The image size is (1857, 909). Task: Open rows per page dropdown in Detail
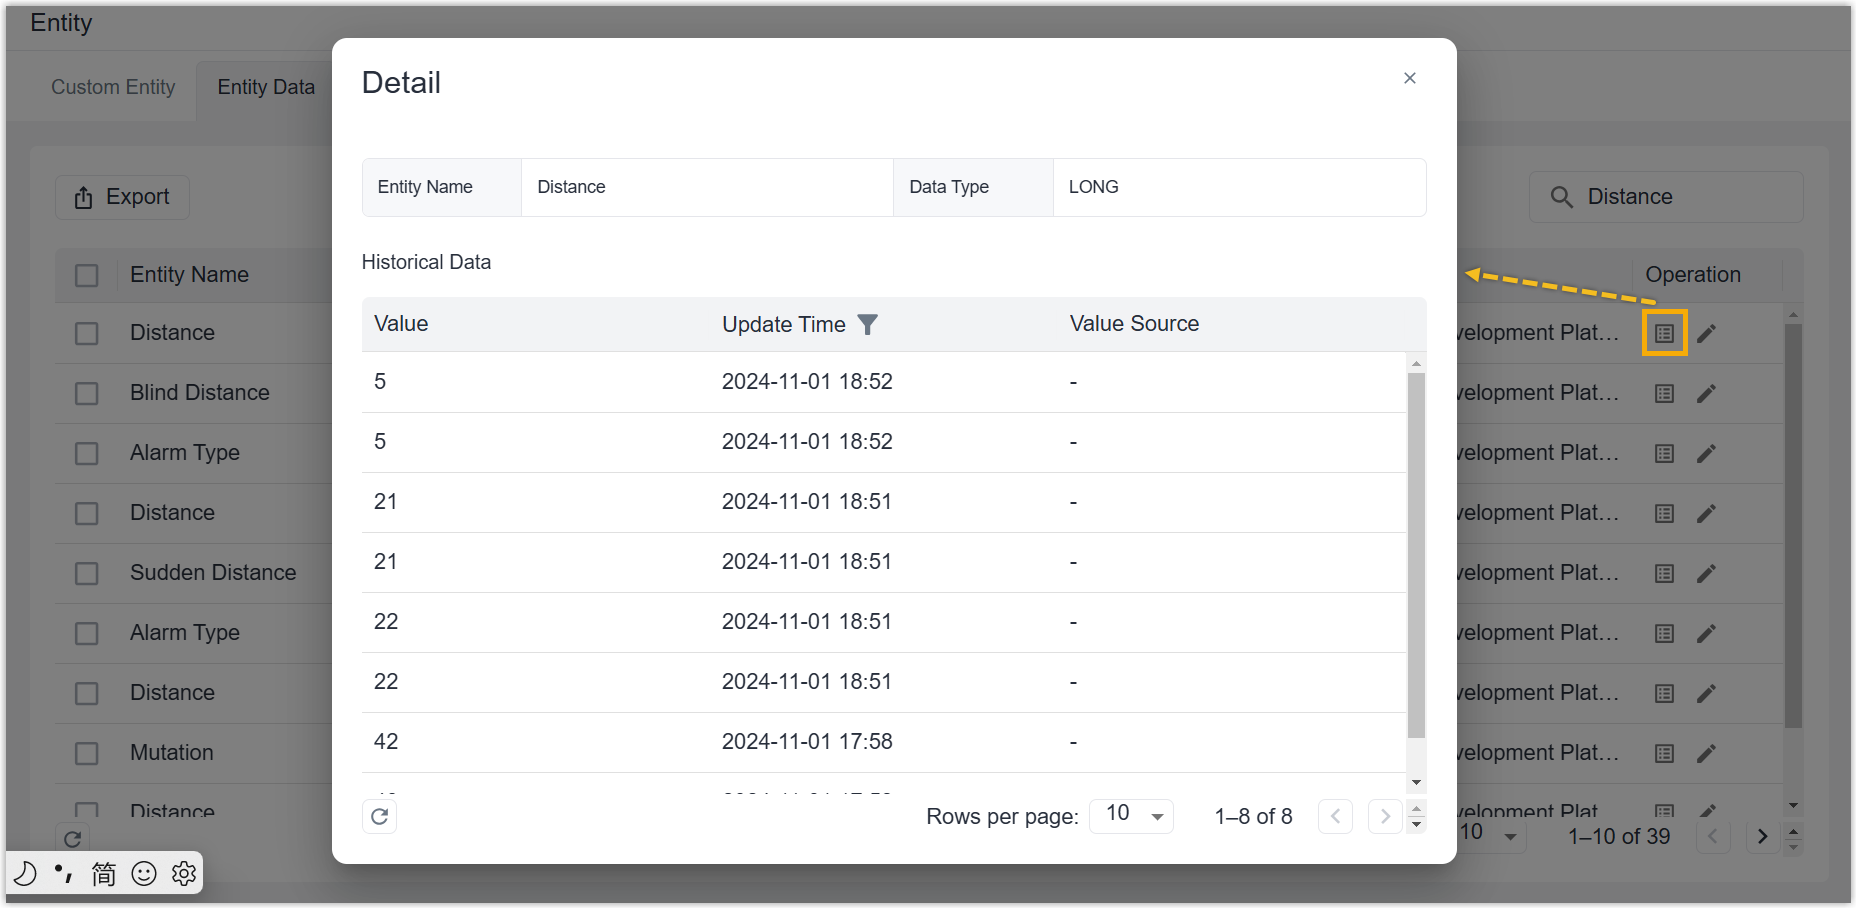click(1131, 816)
